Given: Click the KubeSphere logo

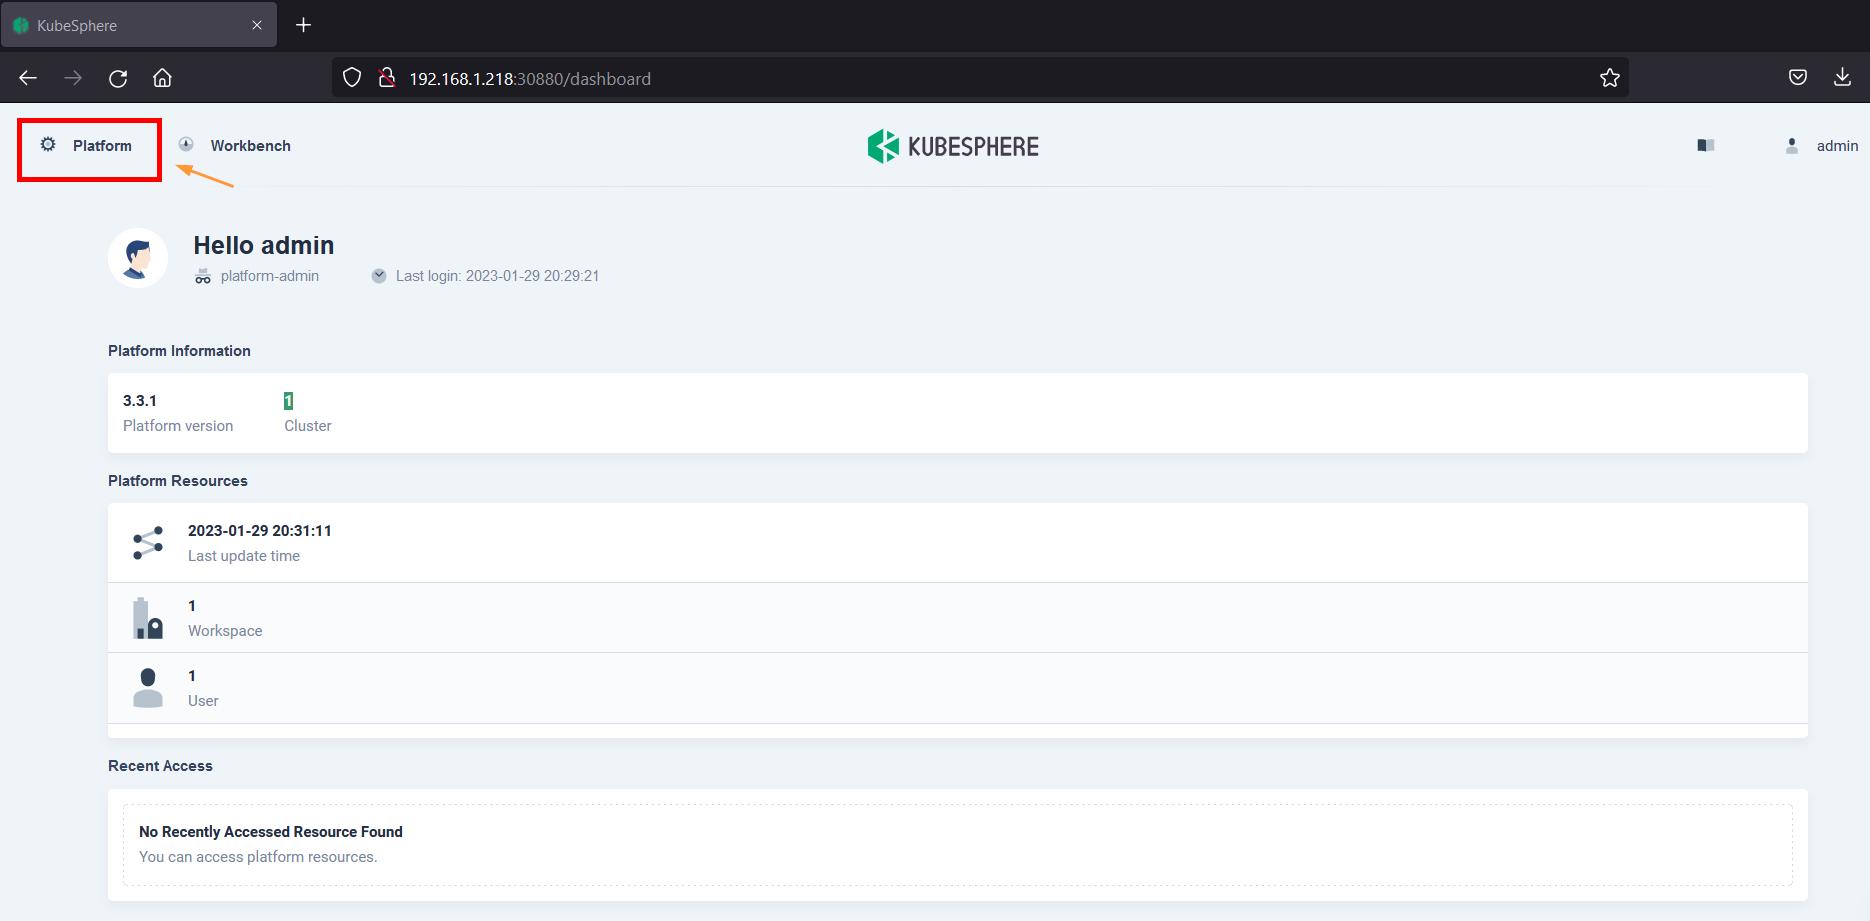Looking at the screenshot, I should [953, 146].
